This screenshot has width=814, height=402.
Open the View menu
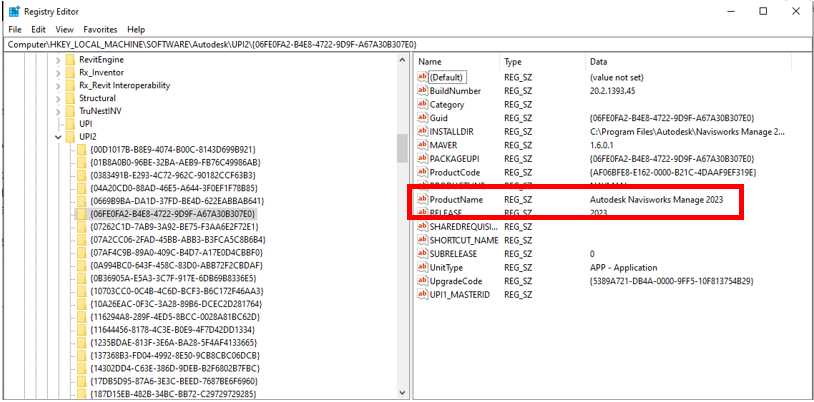tap(64, 30)
